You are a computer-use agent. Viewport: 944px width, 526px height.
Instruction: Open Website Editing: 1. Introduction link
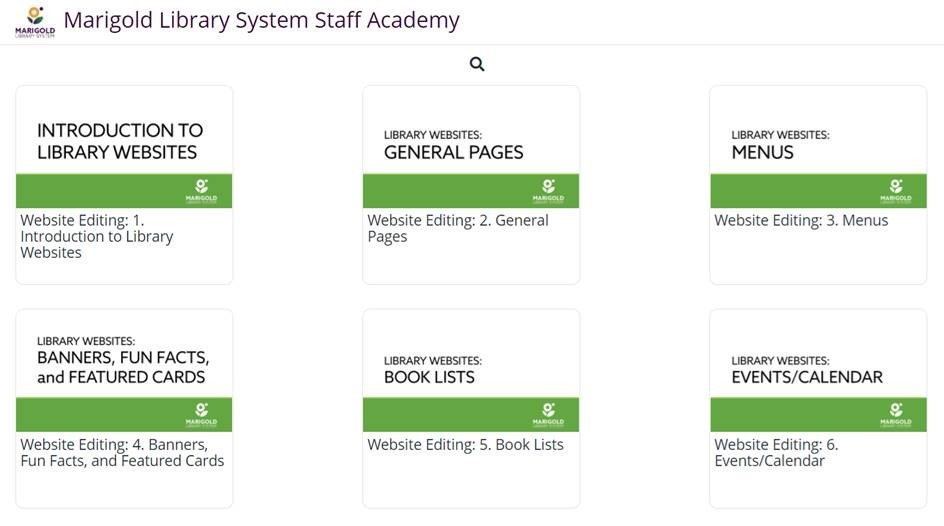pyautogui.click(x=97, y=237)
